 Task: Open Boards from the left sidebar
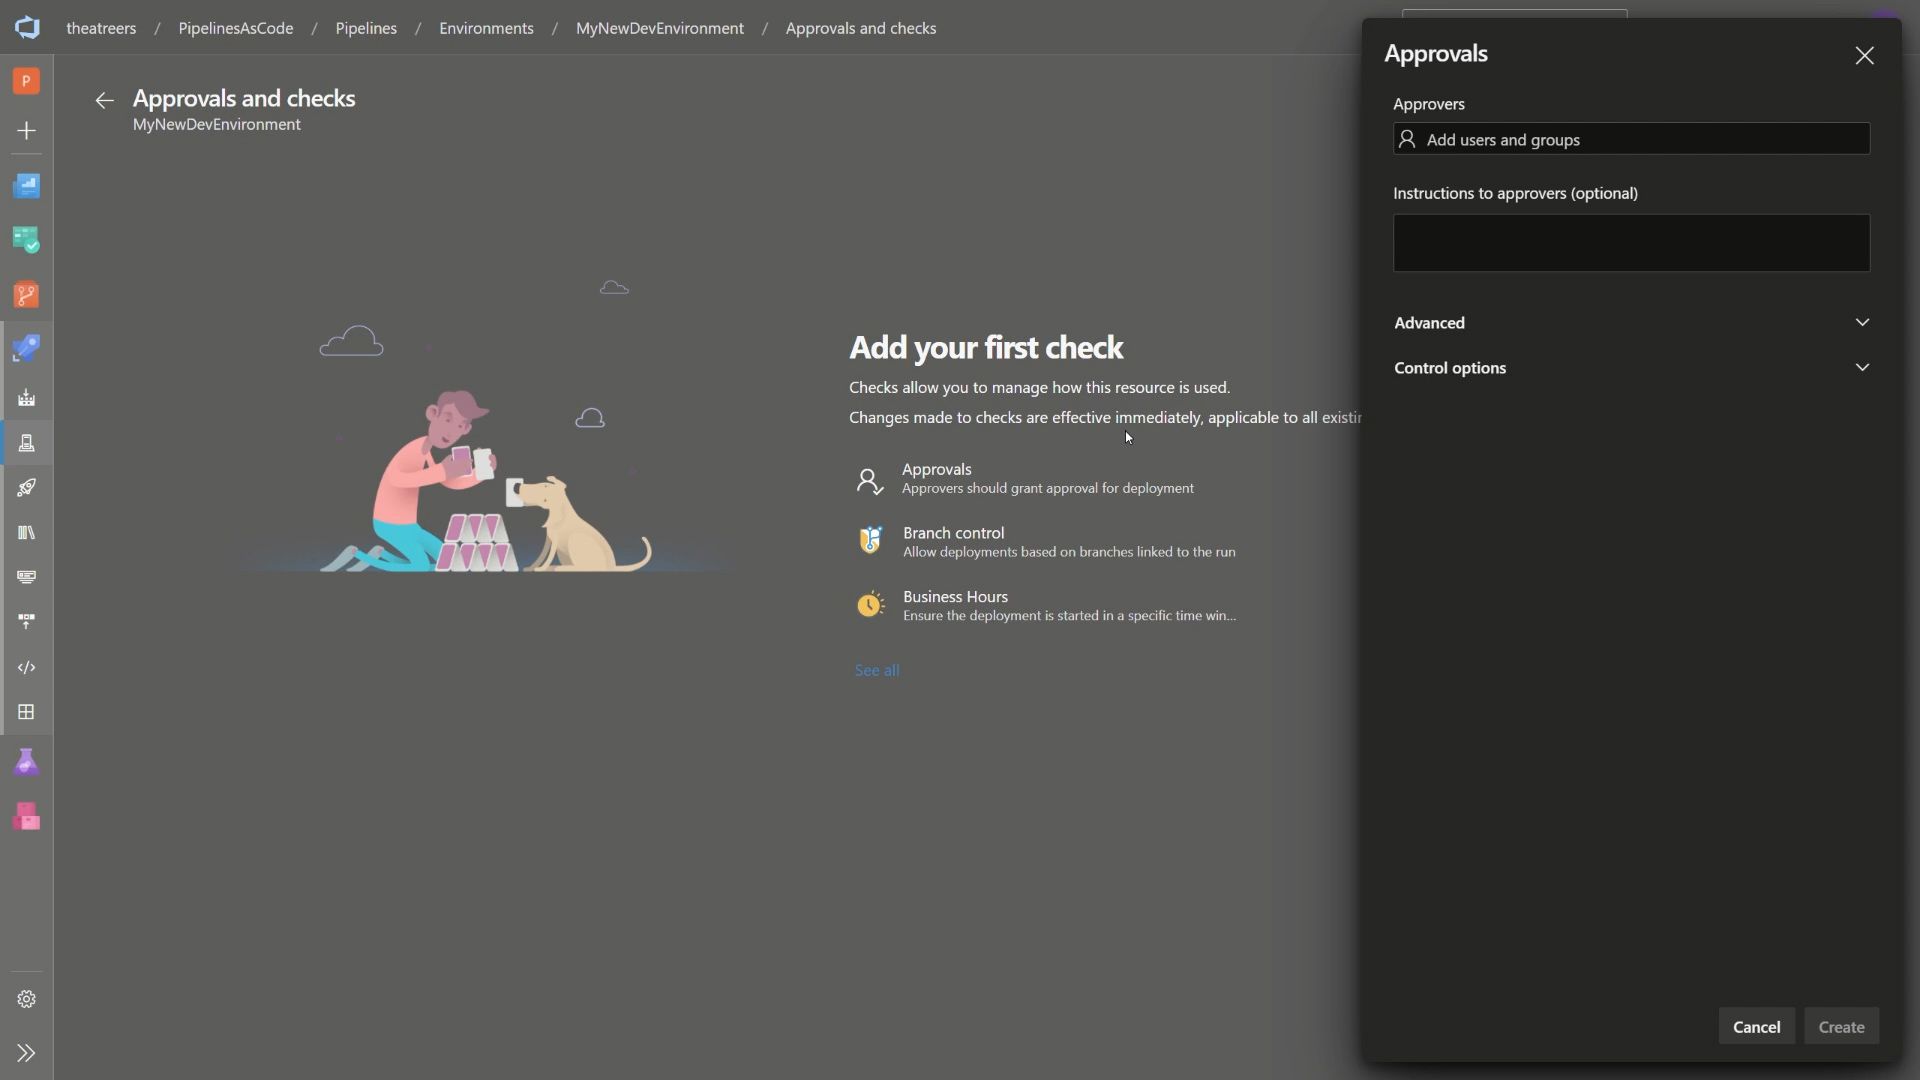[x=27, y=240]
